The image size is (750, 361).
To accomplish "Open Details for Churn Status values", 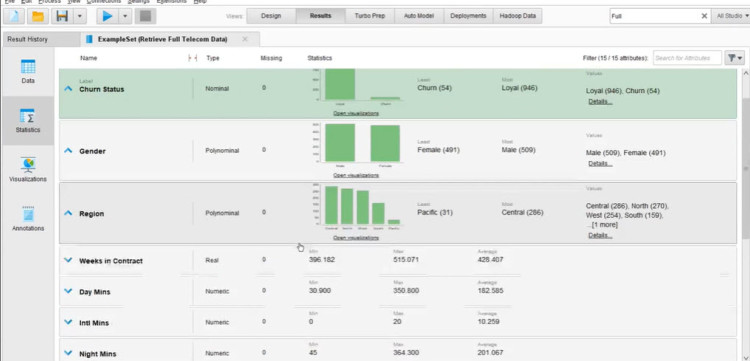I will (x=600, y=101).
